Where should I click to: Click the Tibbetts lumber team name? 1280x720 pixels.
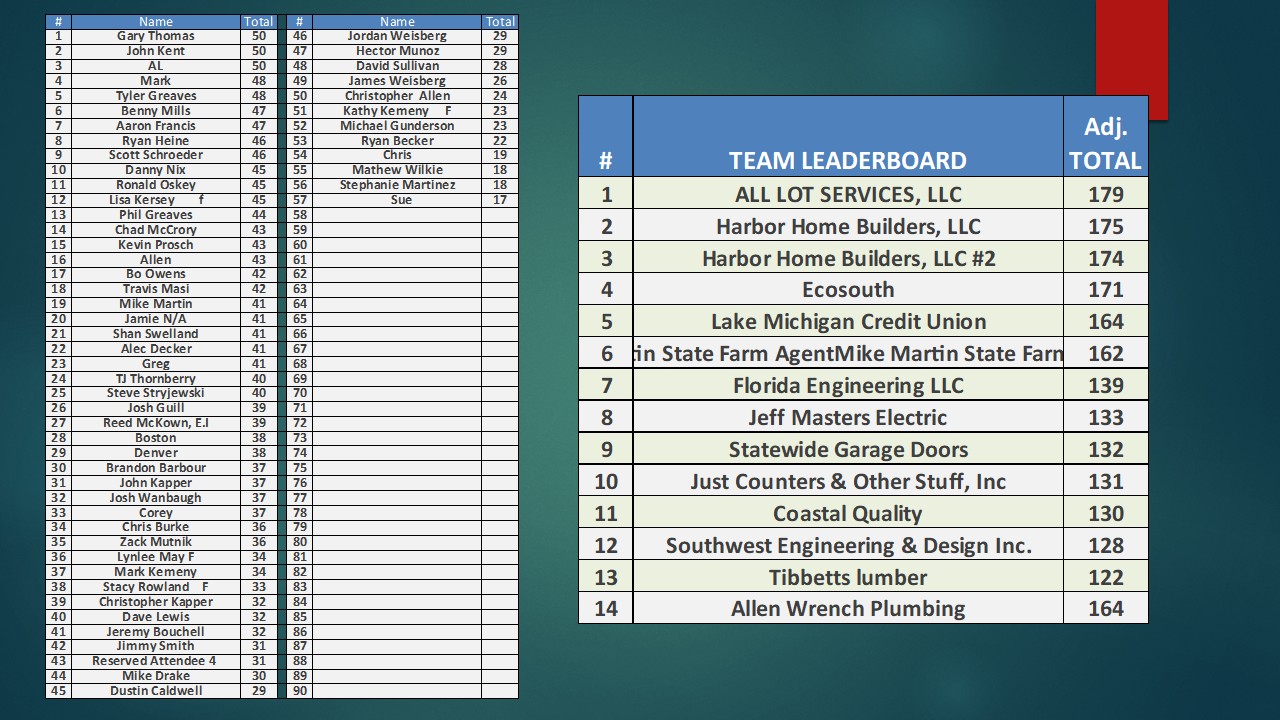[847, 578]
